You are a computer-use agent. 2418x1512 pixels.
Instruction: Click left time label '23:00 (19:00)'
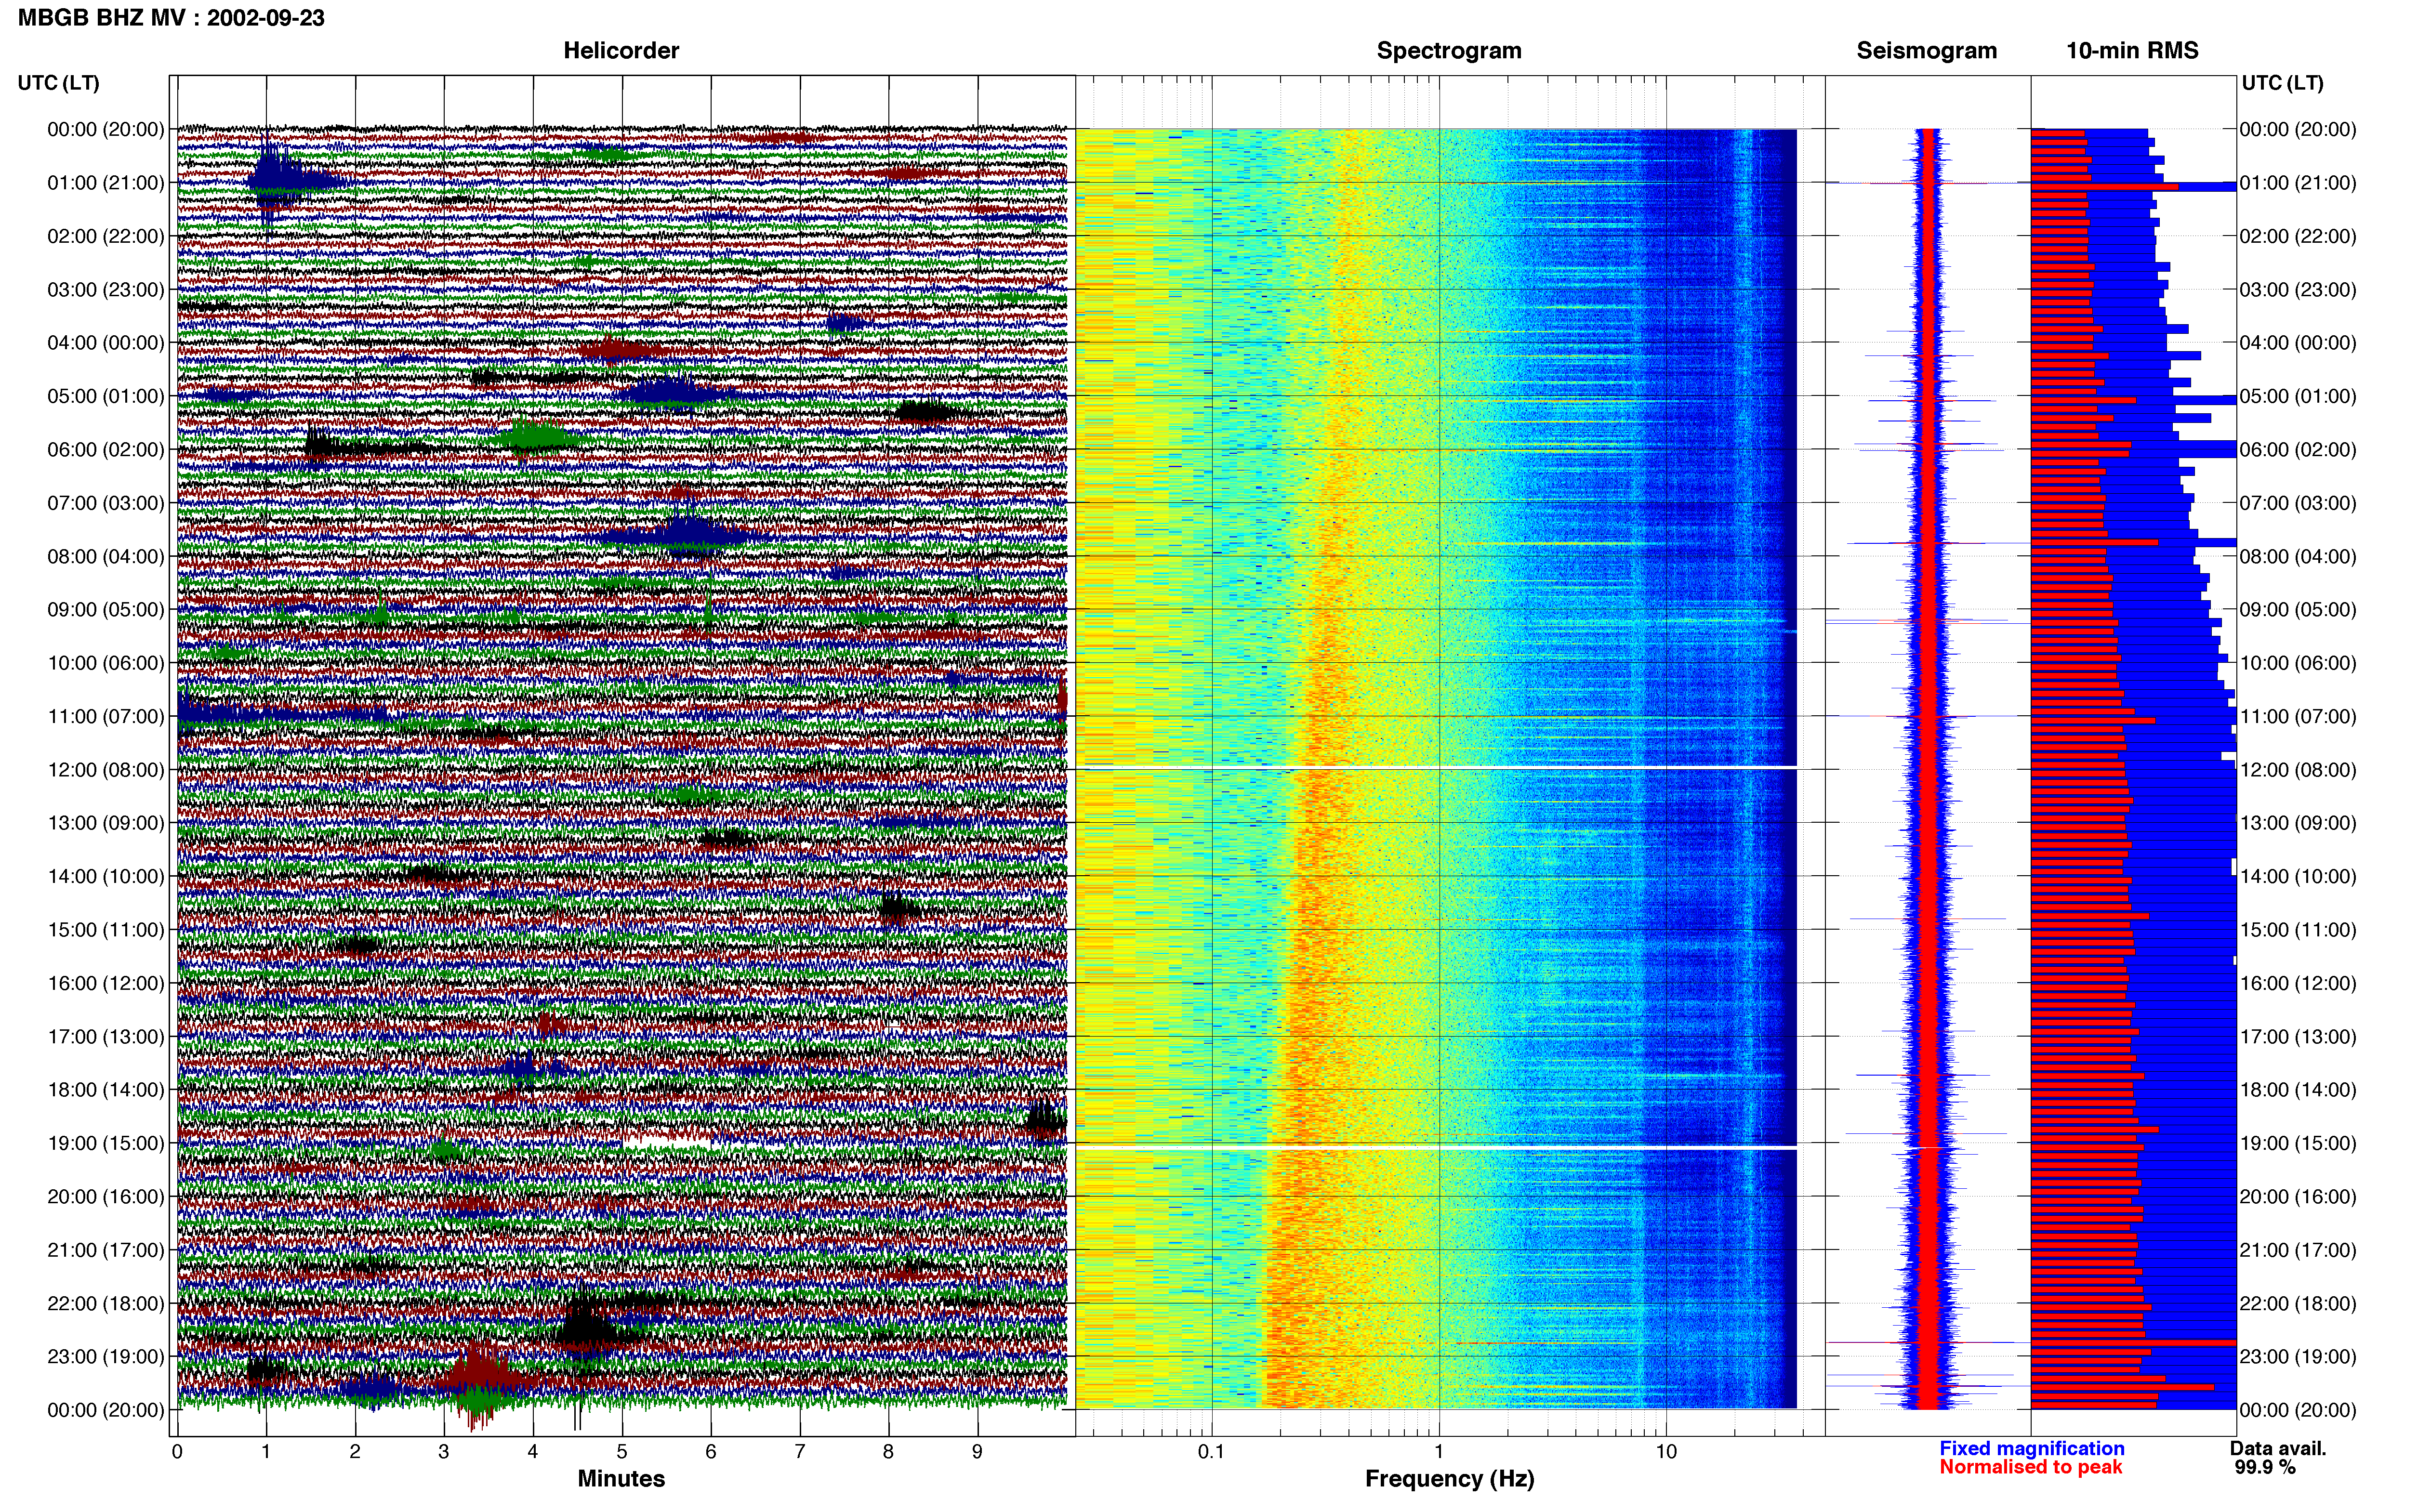[106, 1357]
